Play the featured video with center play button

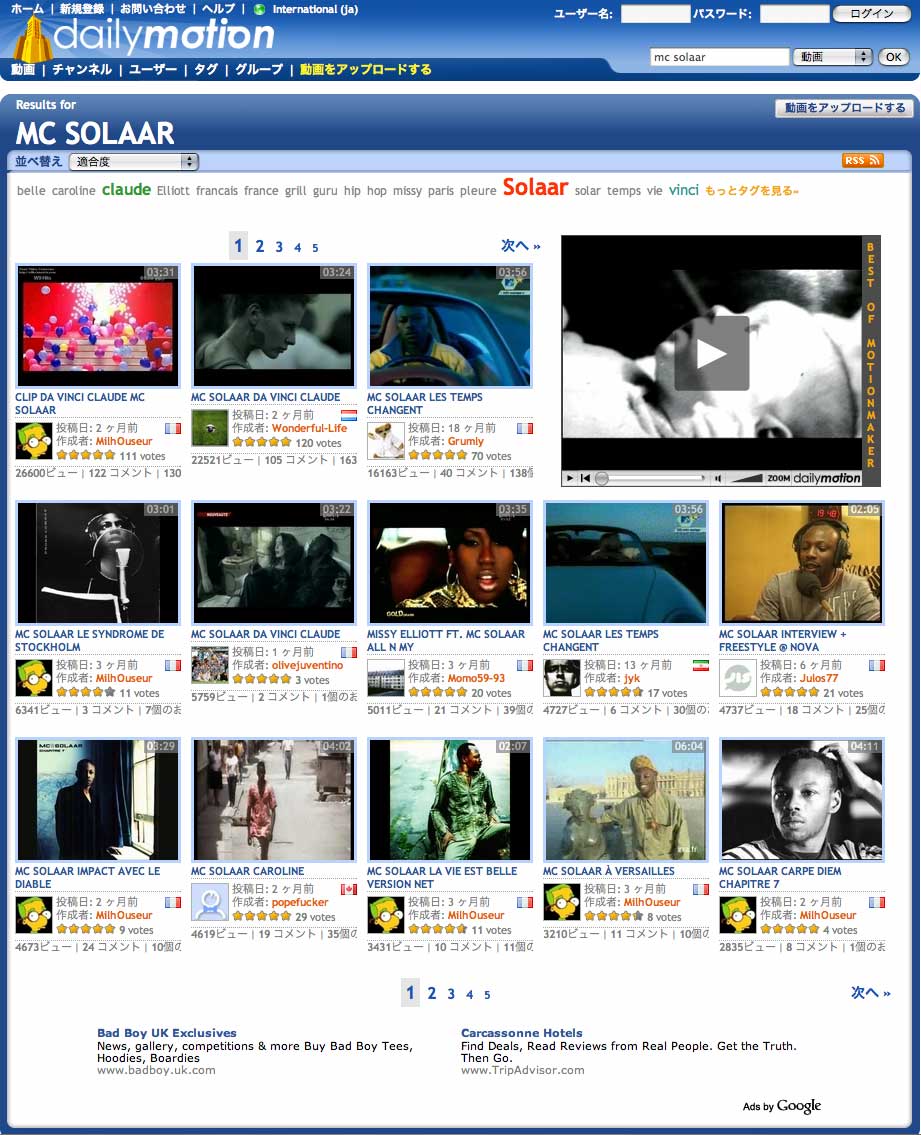711,353
